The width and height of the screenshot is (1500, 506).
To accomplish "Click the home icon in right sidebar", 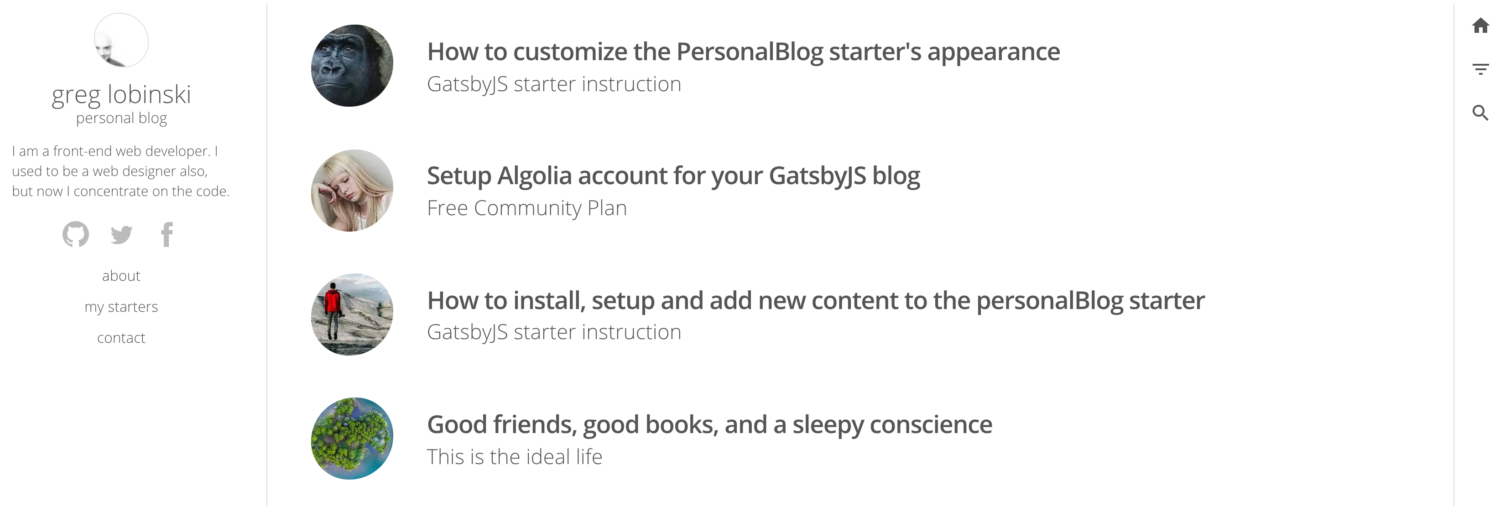I will pos(1480,26).
